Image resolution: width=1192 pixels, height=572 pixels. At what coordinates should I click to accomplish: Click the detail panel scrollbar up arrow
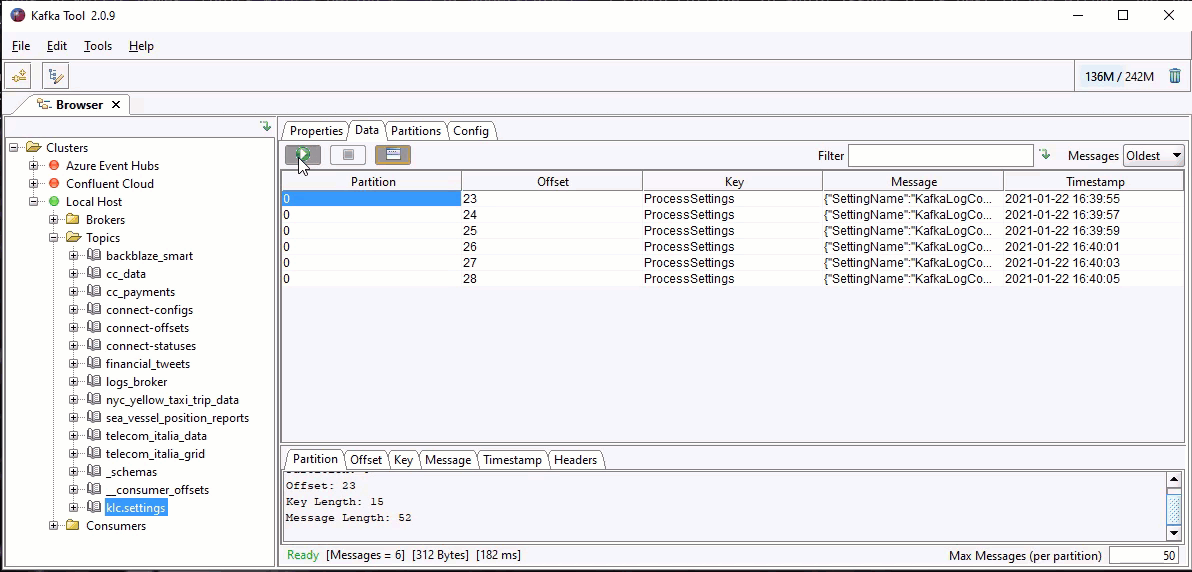[x=1175, y=479]
